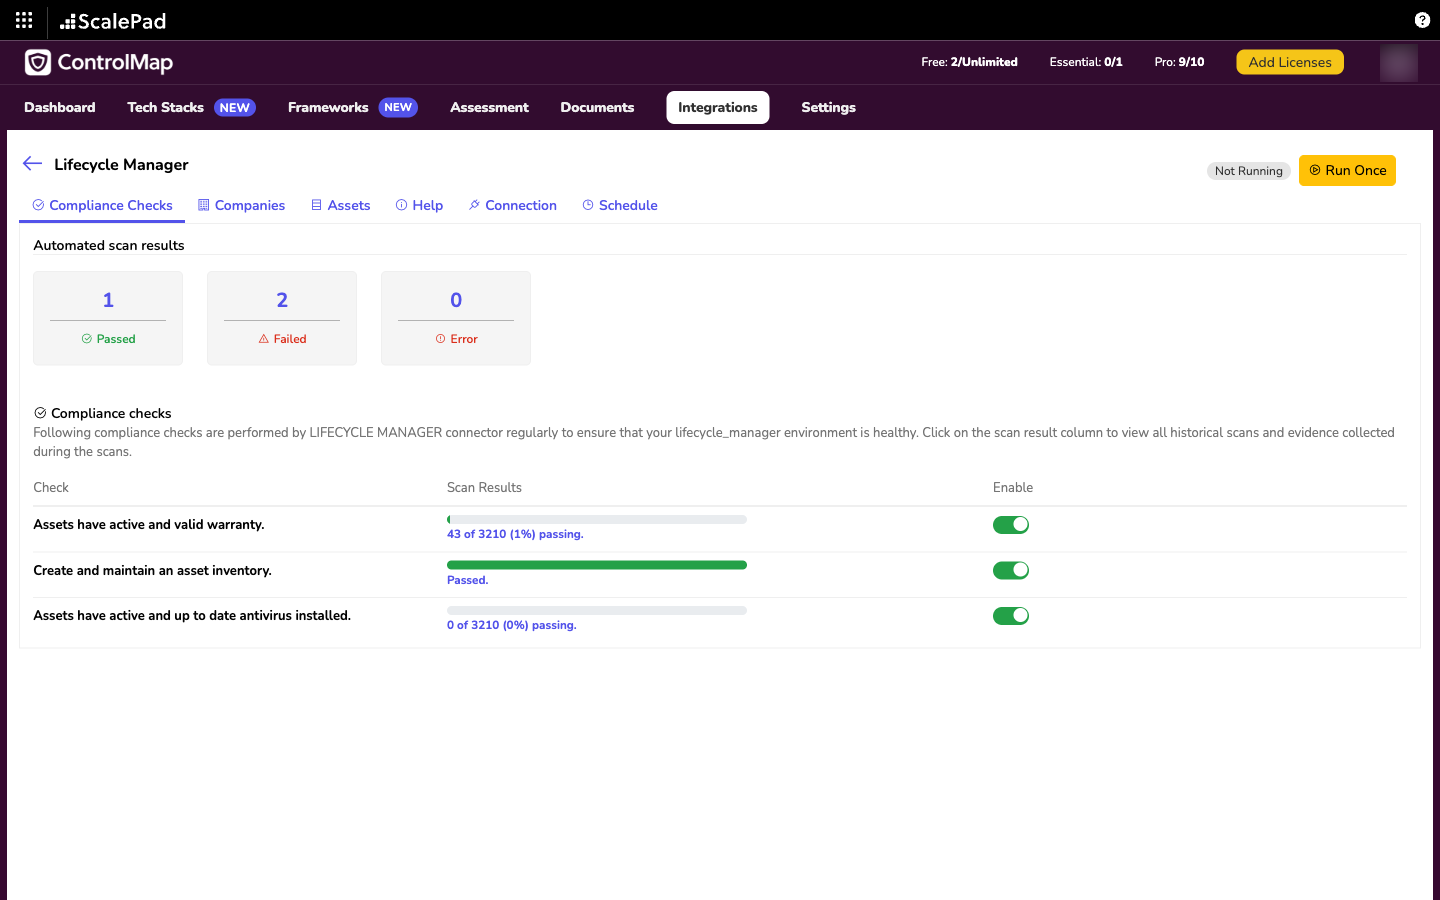1440x900 pixels.
Task: Click 'Create and maintain an asset inventory.'
Action: pos(152,570)
